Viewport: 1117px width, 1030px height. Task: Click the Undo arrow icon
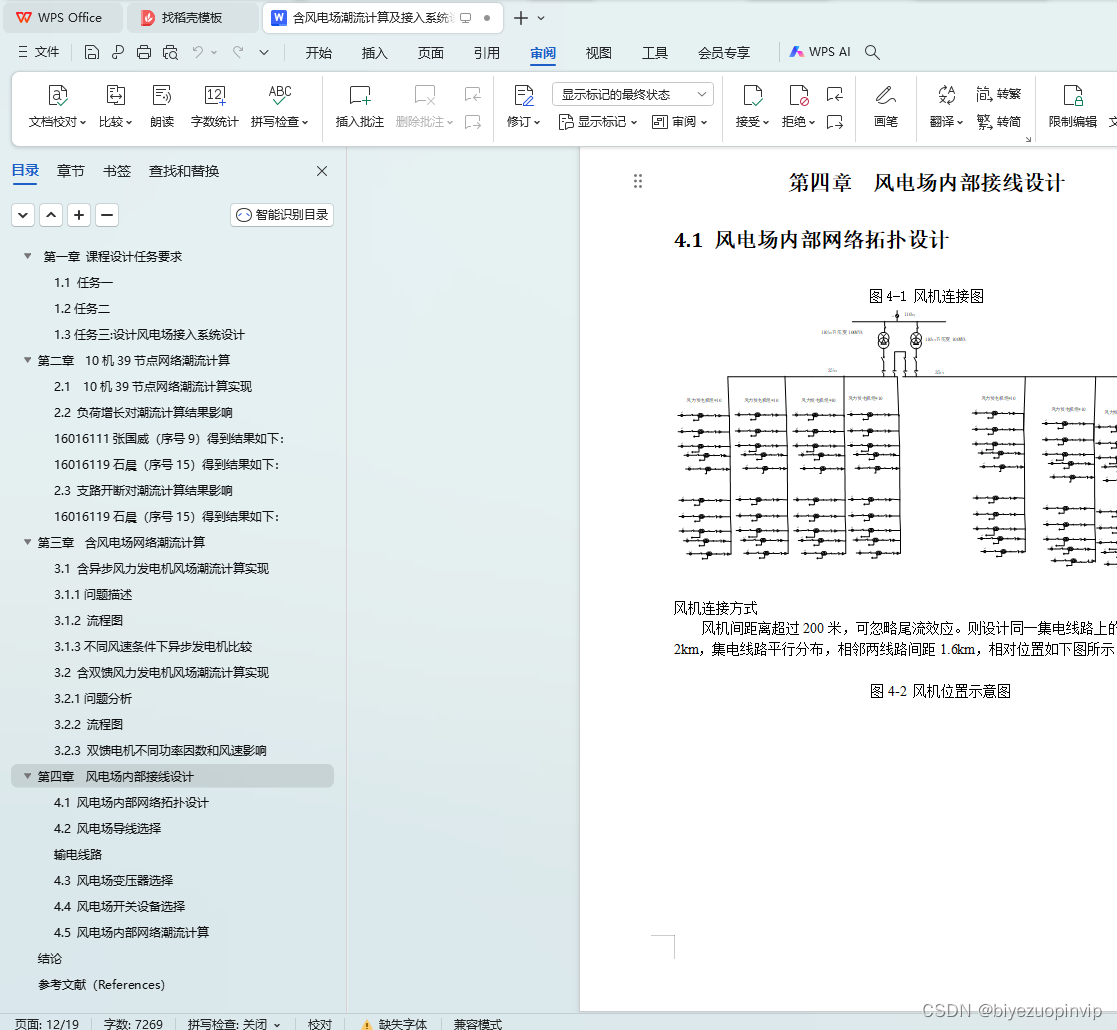click(x=198, y=52)
